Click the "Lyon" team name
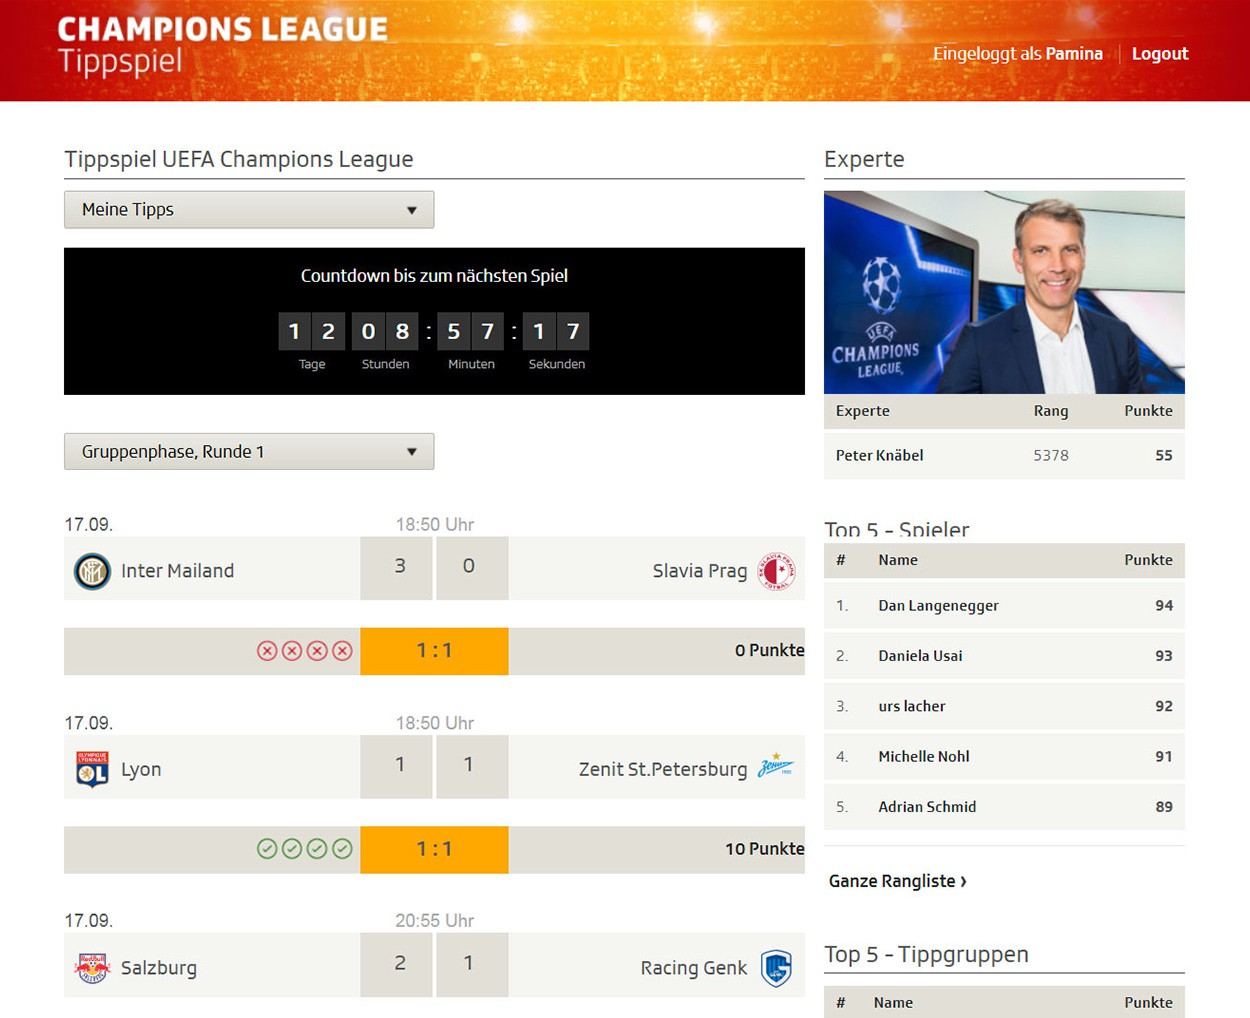Screen dimensions: 1250x1018 click(141, 770)
